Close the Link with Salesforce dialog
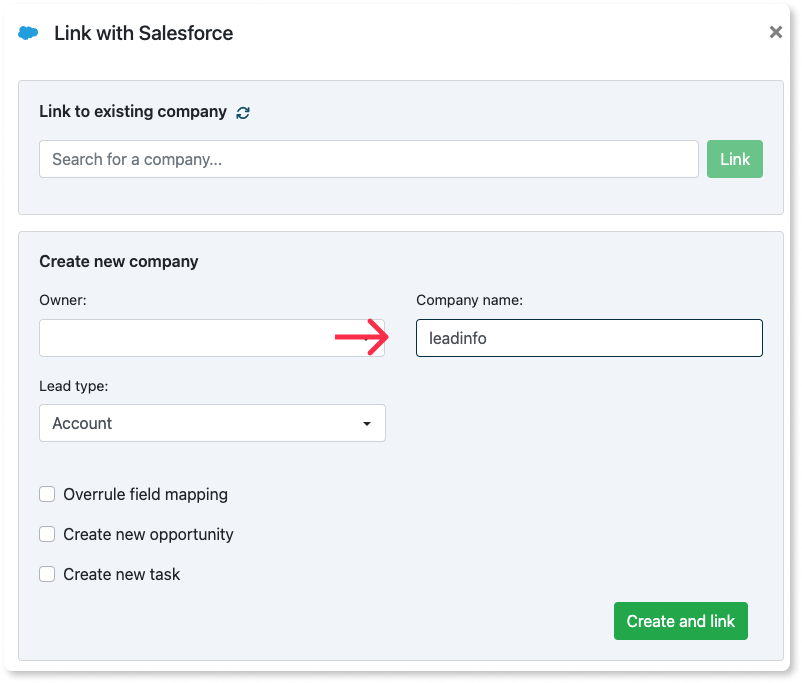Screen dimensions: 802x683 [775, 32]
